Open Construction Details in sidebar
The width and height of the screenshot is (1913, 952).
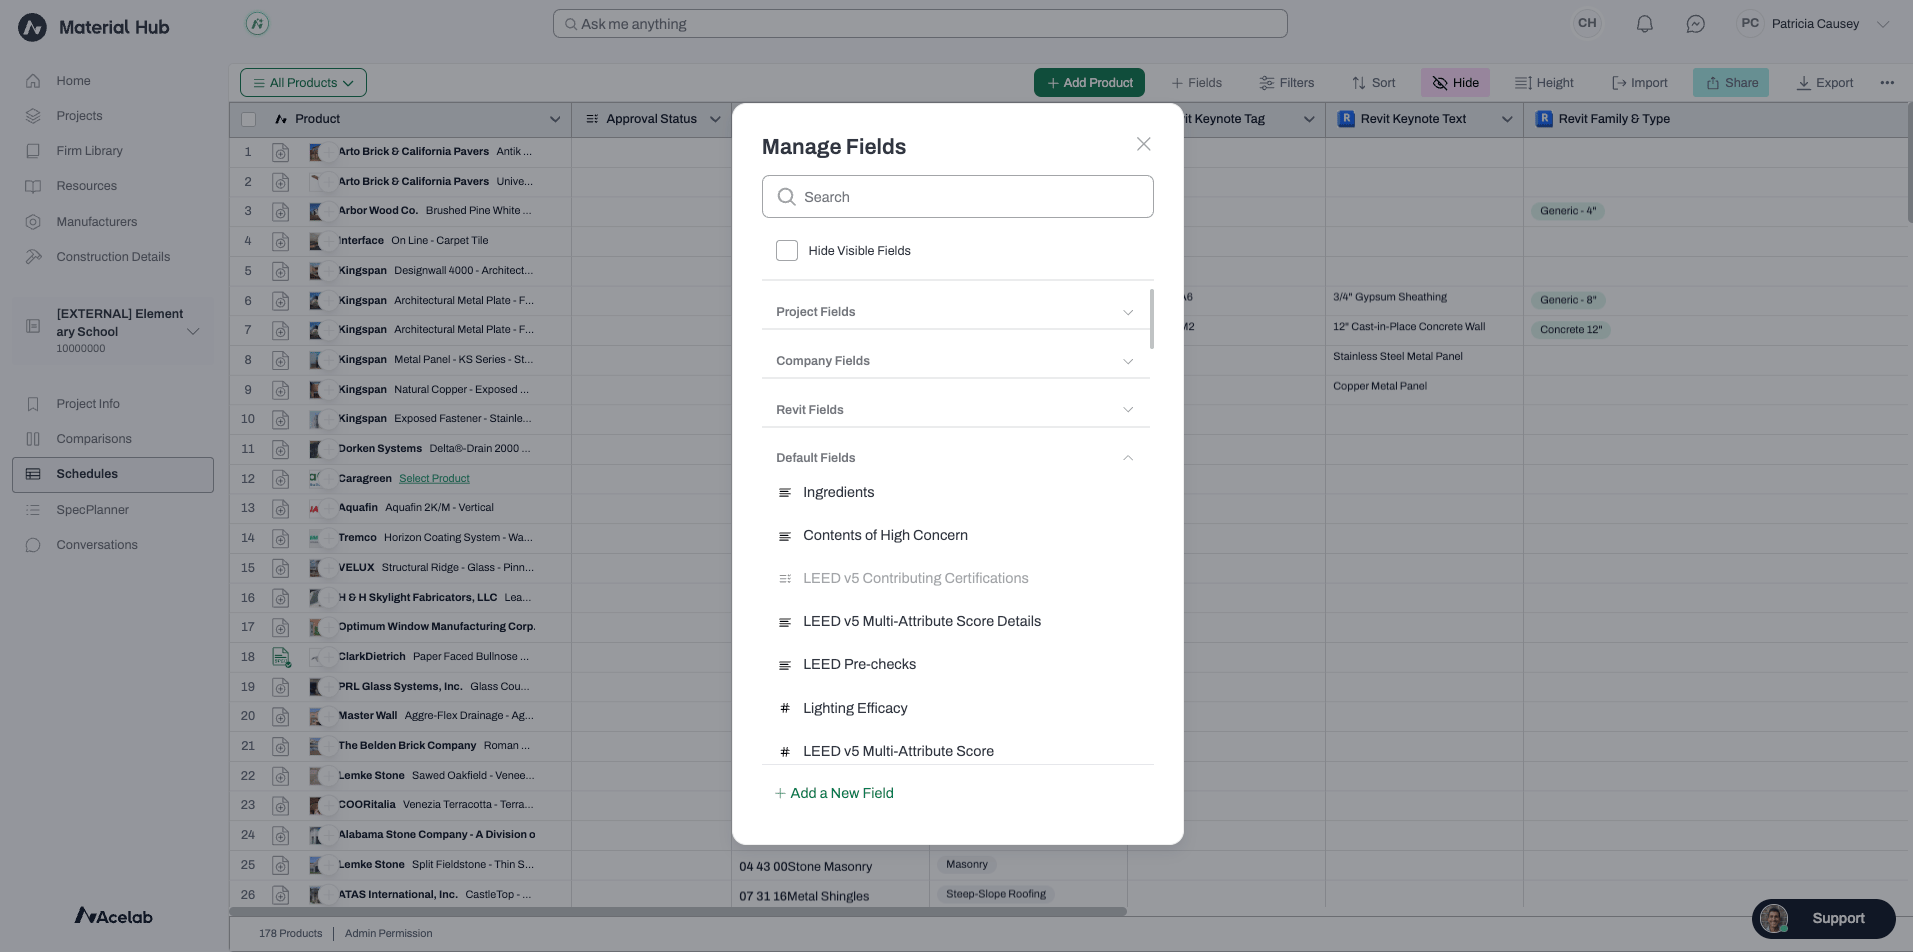click(113, 257)
